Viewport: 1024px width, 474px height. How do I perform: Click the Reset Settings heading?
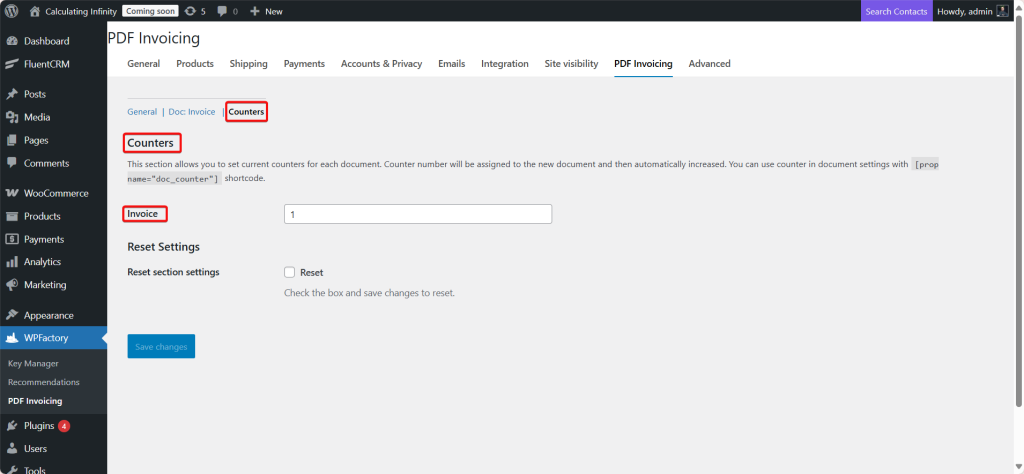[x=163, y=247]
